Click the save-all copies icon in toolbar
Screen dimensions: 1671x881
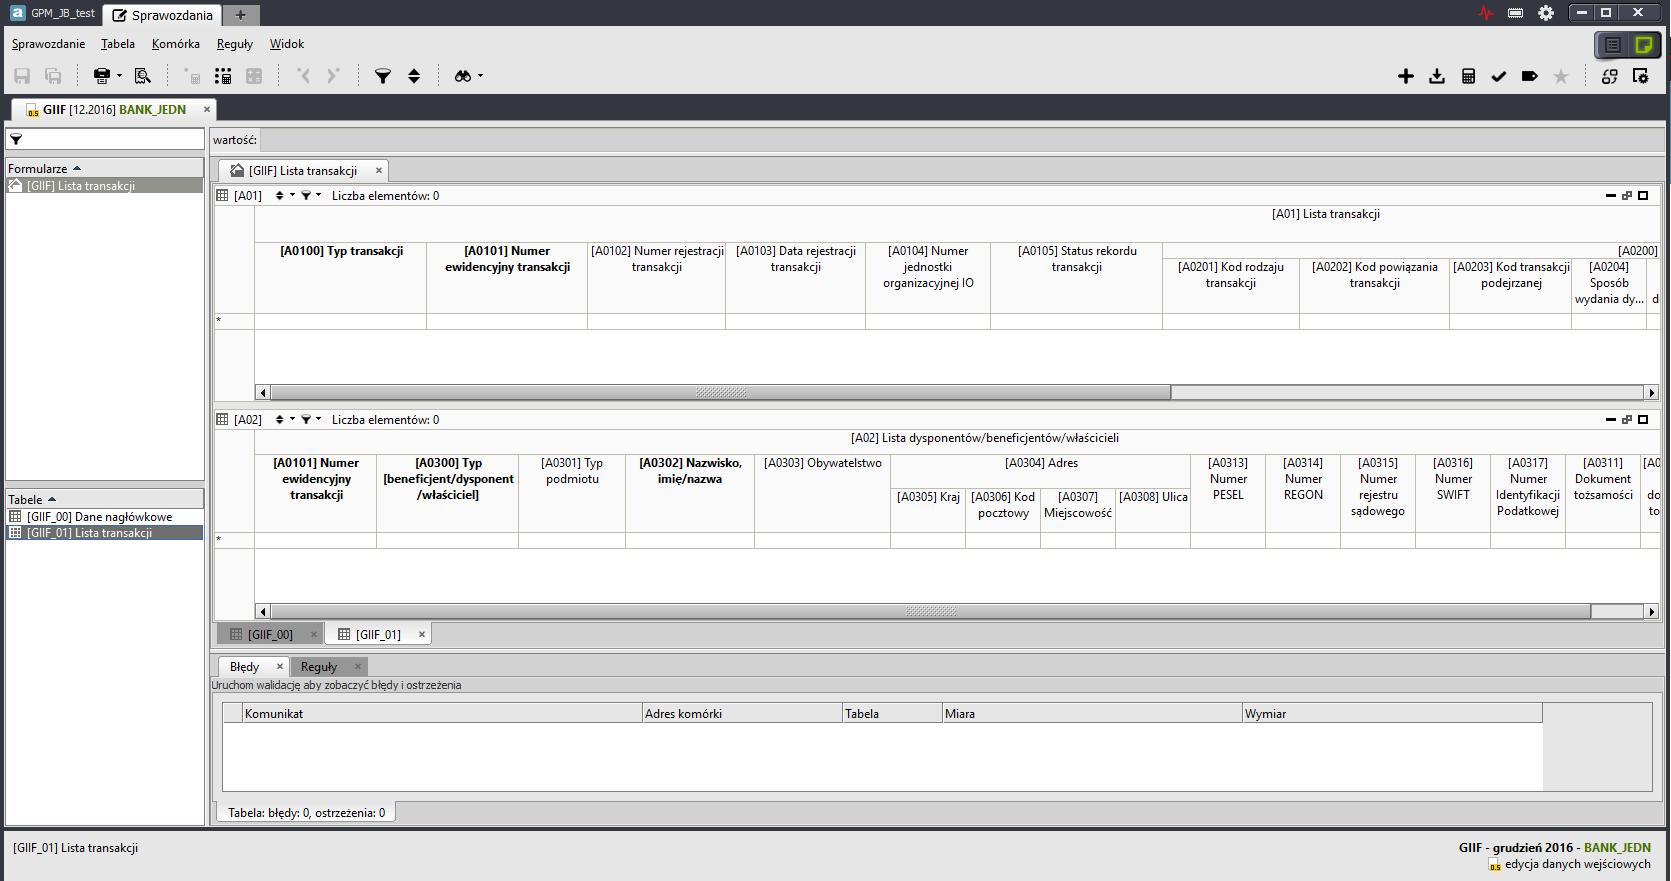pyautogui.click(x=54, y=76)
